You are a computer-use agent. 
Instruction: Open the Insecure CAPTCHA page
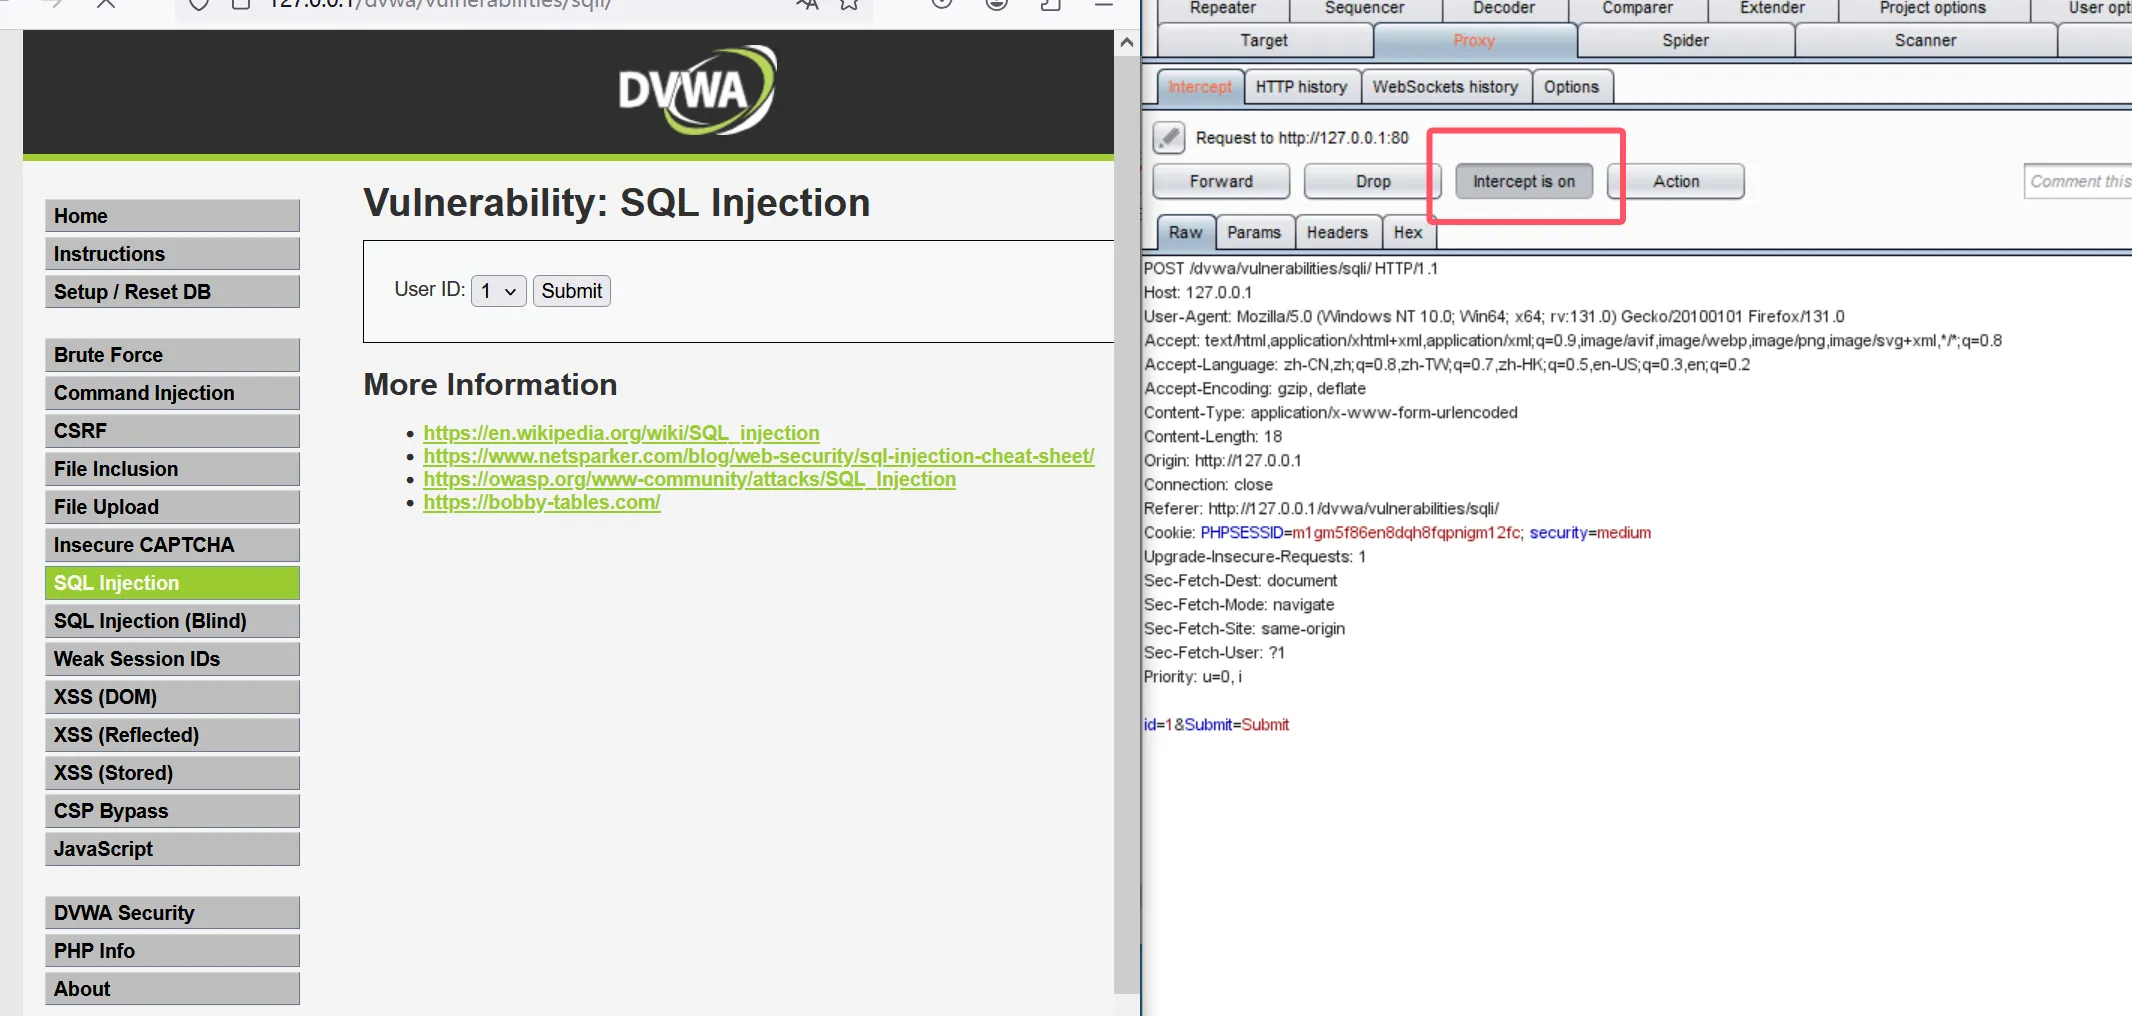point(172,545)
